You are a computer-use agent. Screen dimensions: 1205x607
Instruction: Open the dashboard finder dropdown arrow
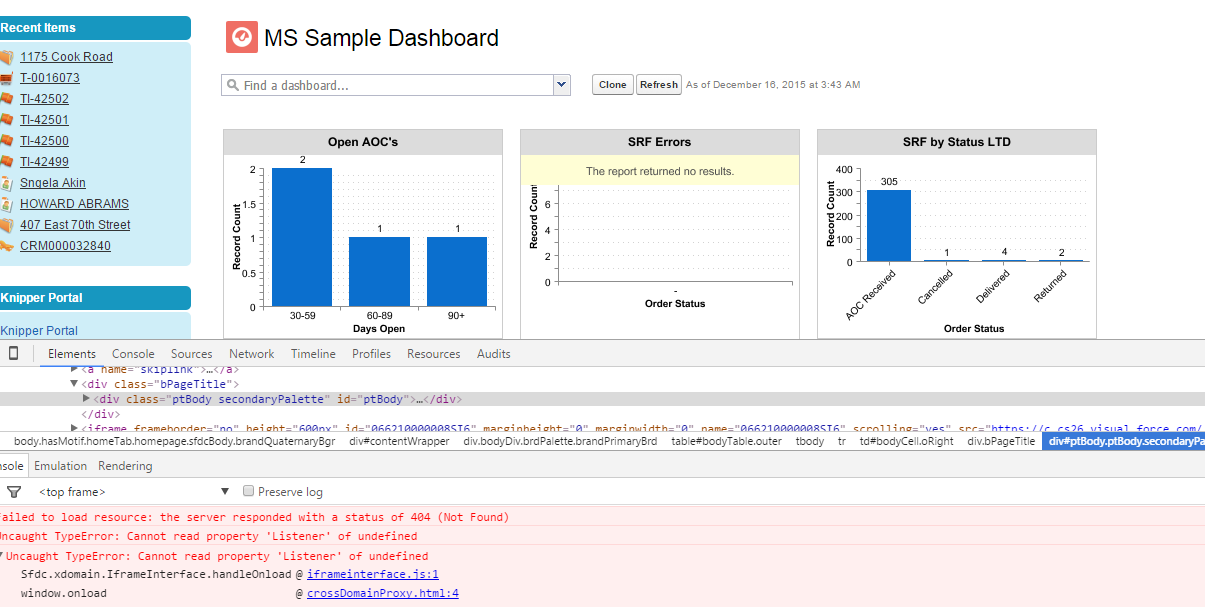(x=562, y=85)
